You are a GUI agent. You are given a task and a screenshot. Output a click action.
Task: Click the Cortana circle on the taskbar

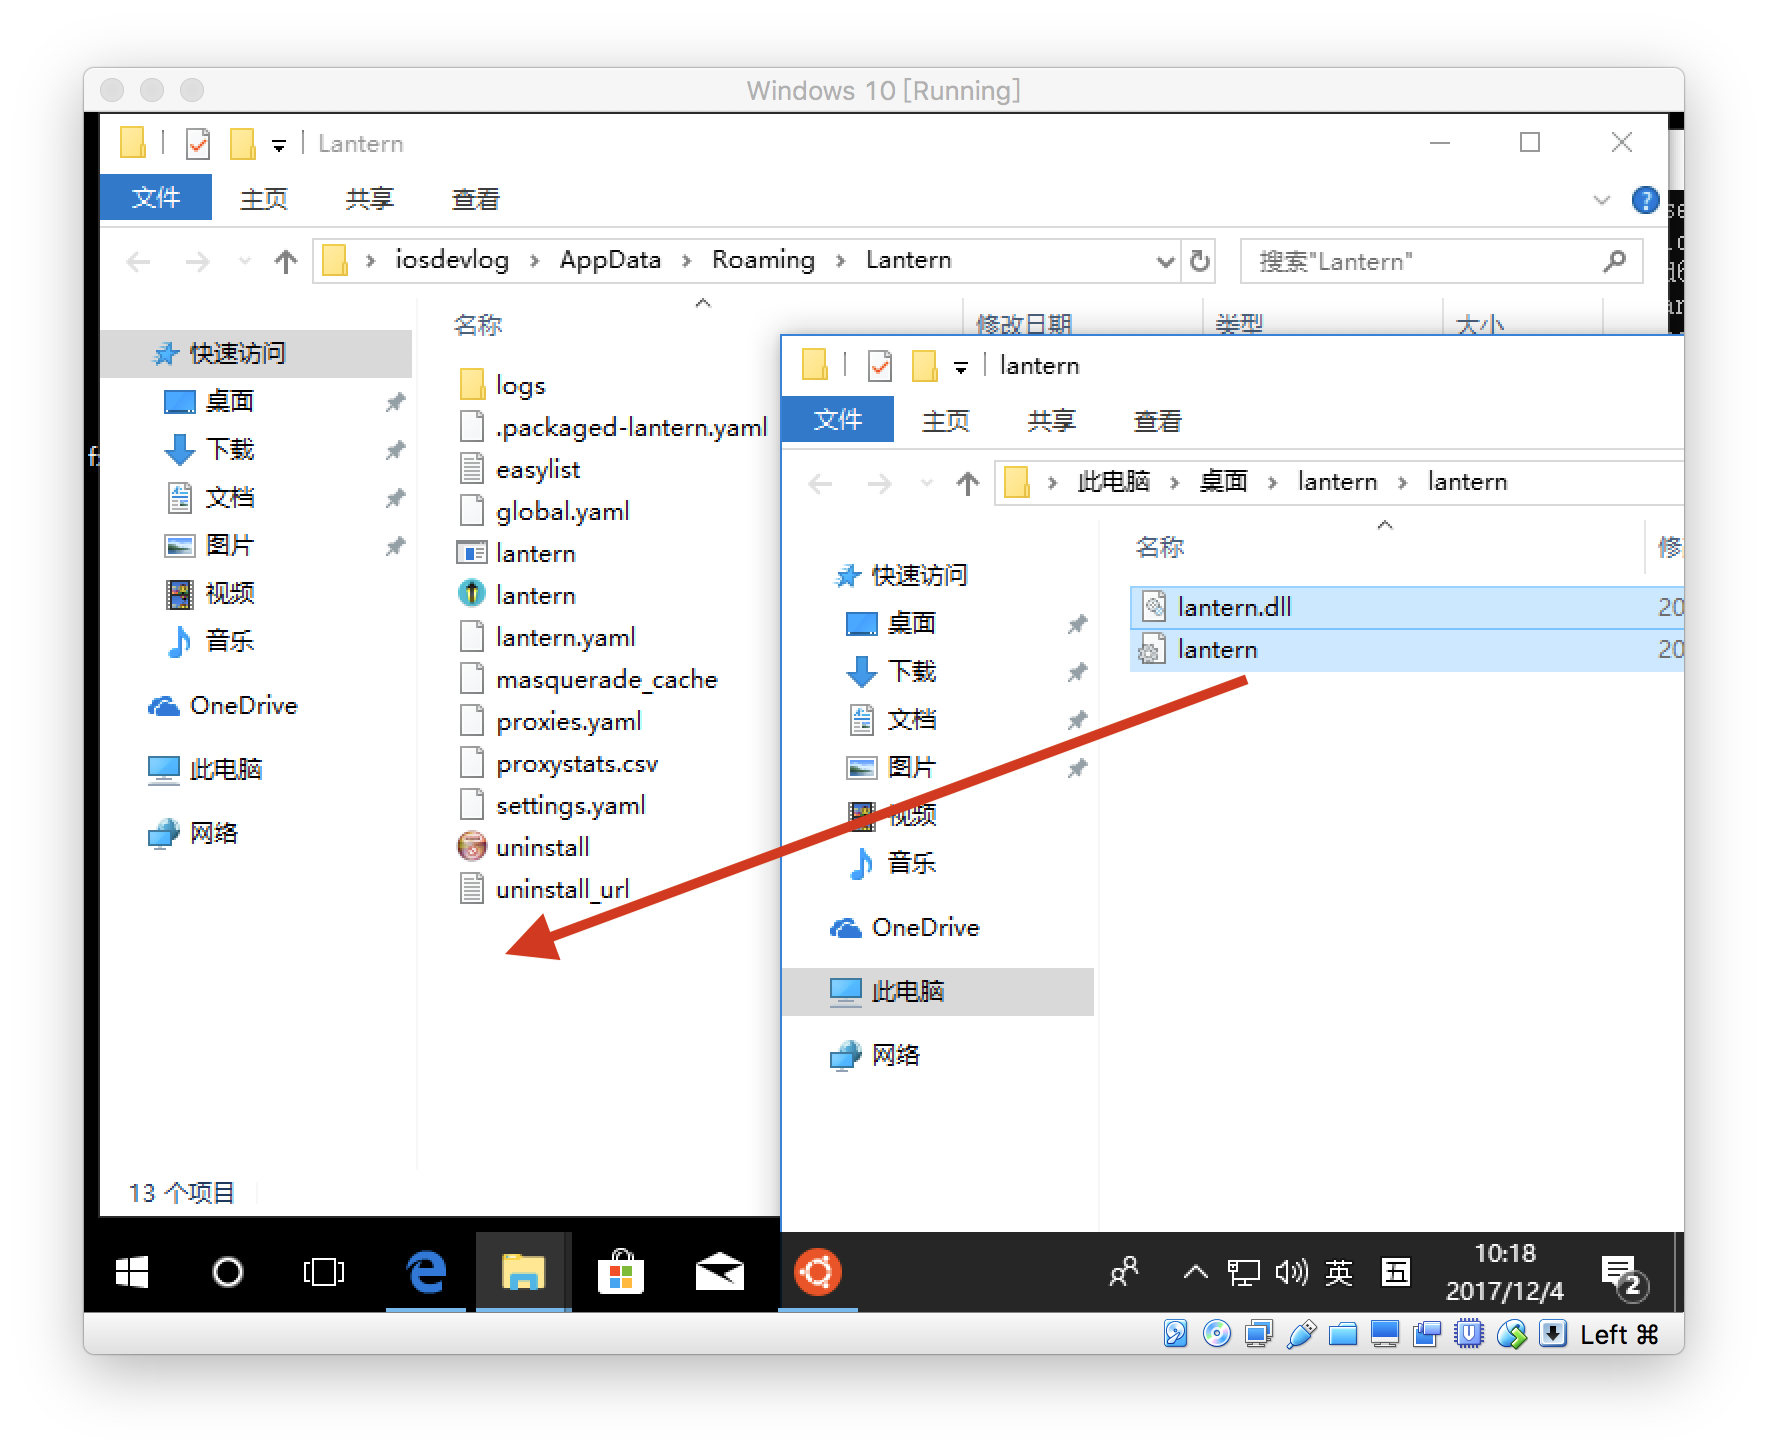(228, 1272)
